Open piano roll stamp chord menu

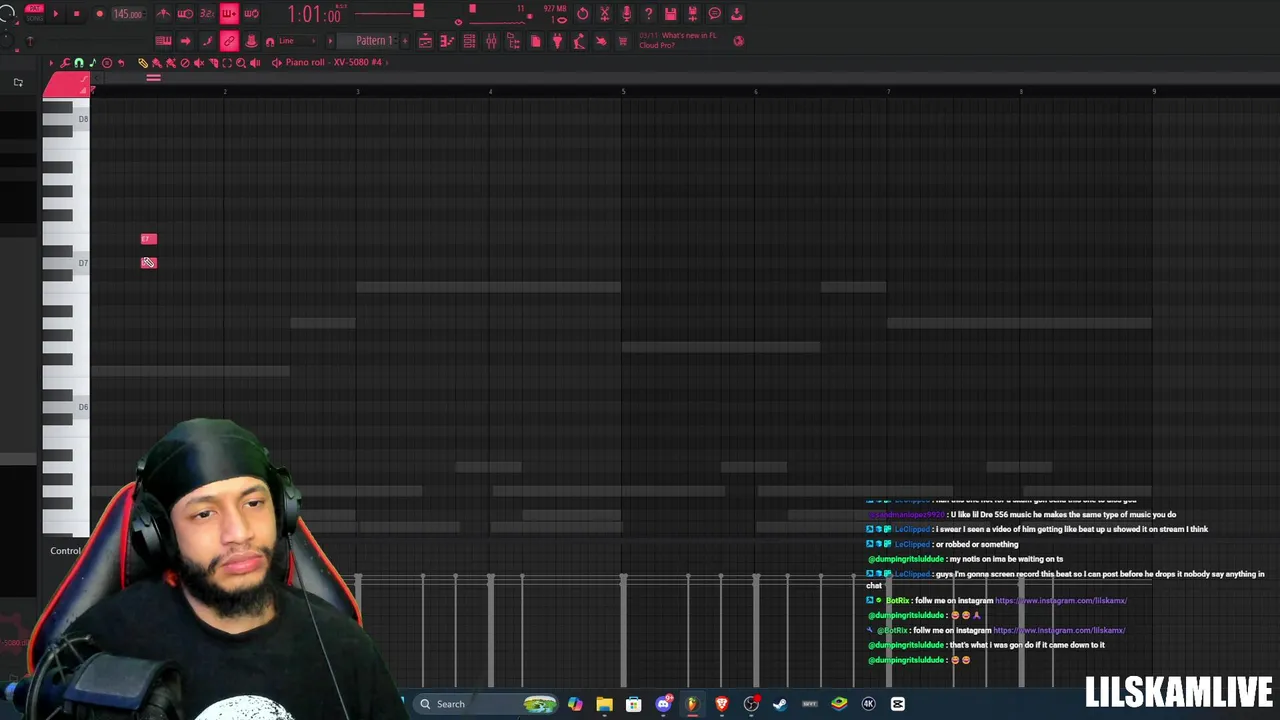(x=107, y=63)
